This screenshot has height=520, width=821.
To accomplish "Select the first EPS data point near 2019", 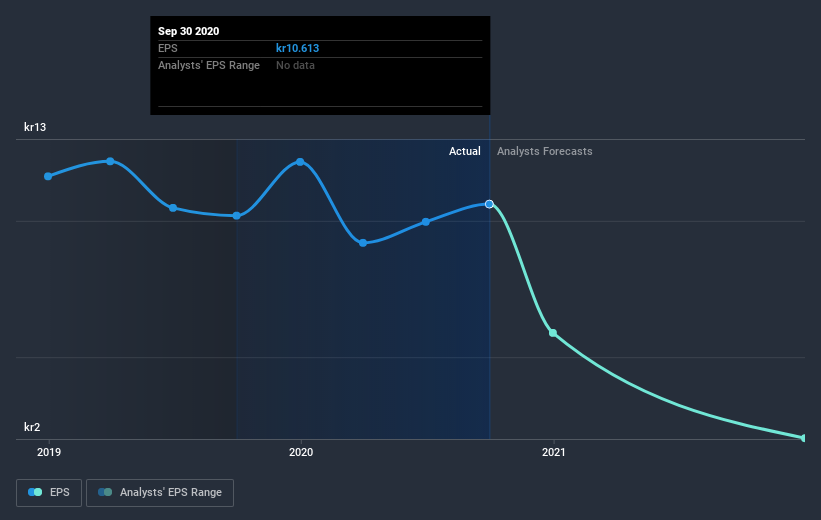I will click(x=48, y=176).
